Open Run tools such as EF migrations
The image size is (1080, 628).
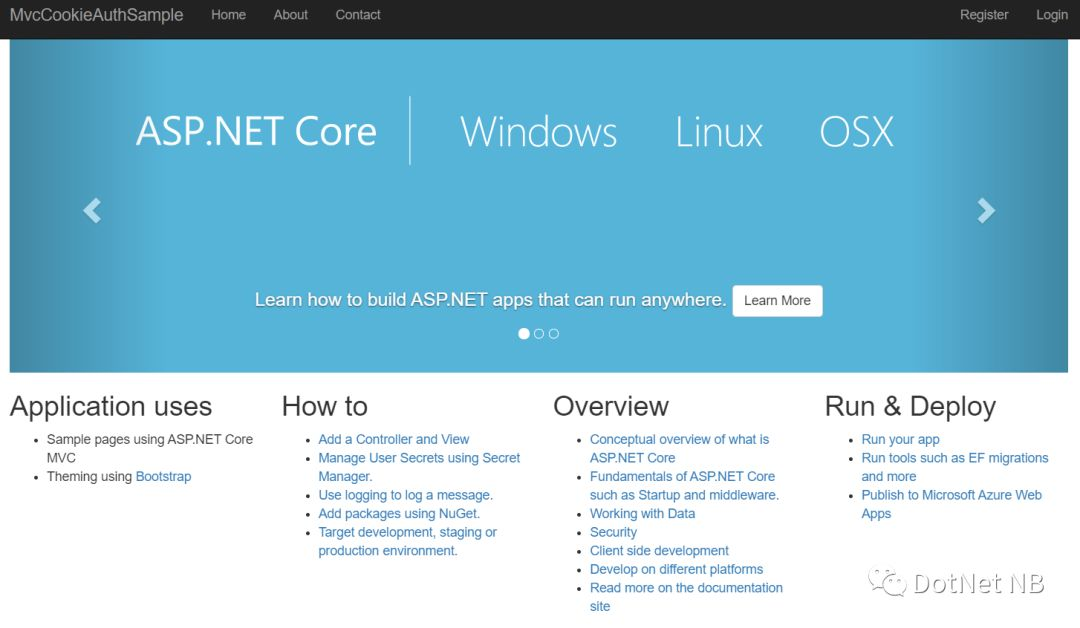[955, 467]
